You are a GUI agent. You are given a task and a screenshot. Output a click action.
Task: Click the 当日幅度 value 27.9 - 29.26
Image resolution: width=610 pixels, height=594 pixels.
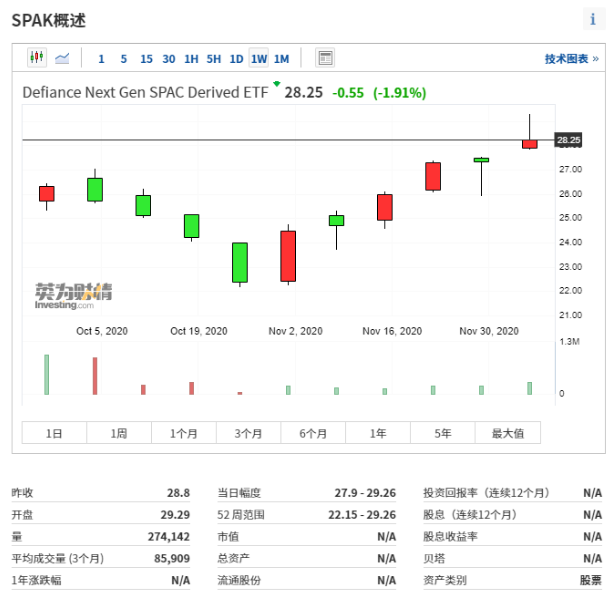[365, 493]
